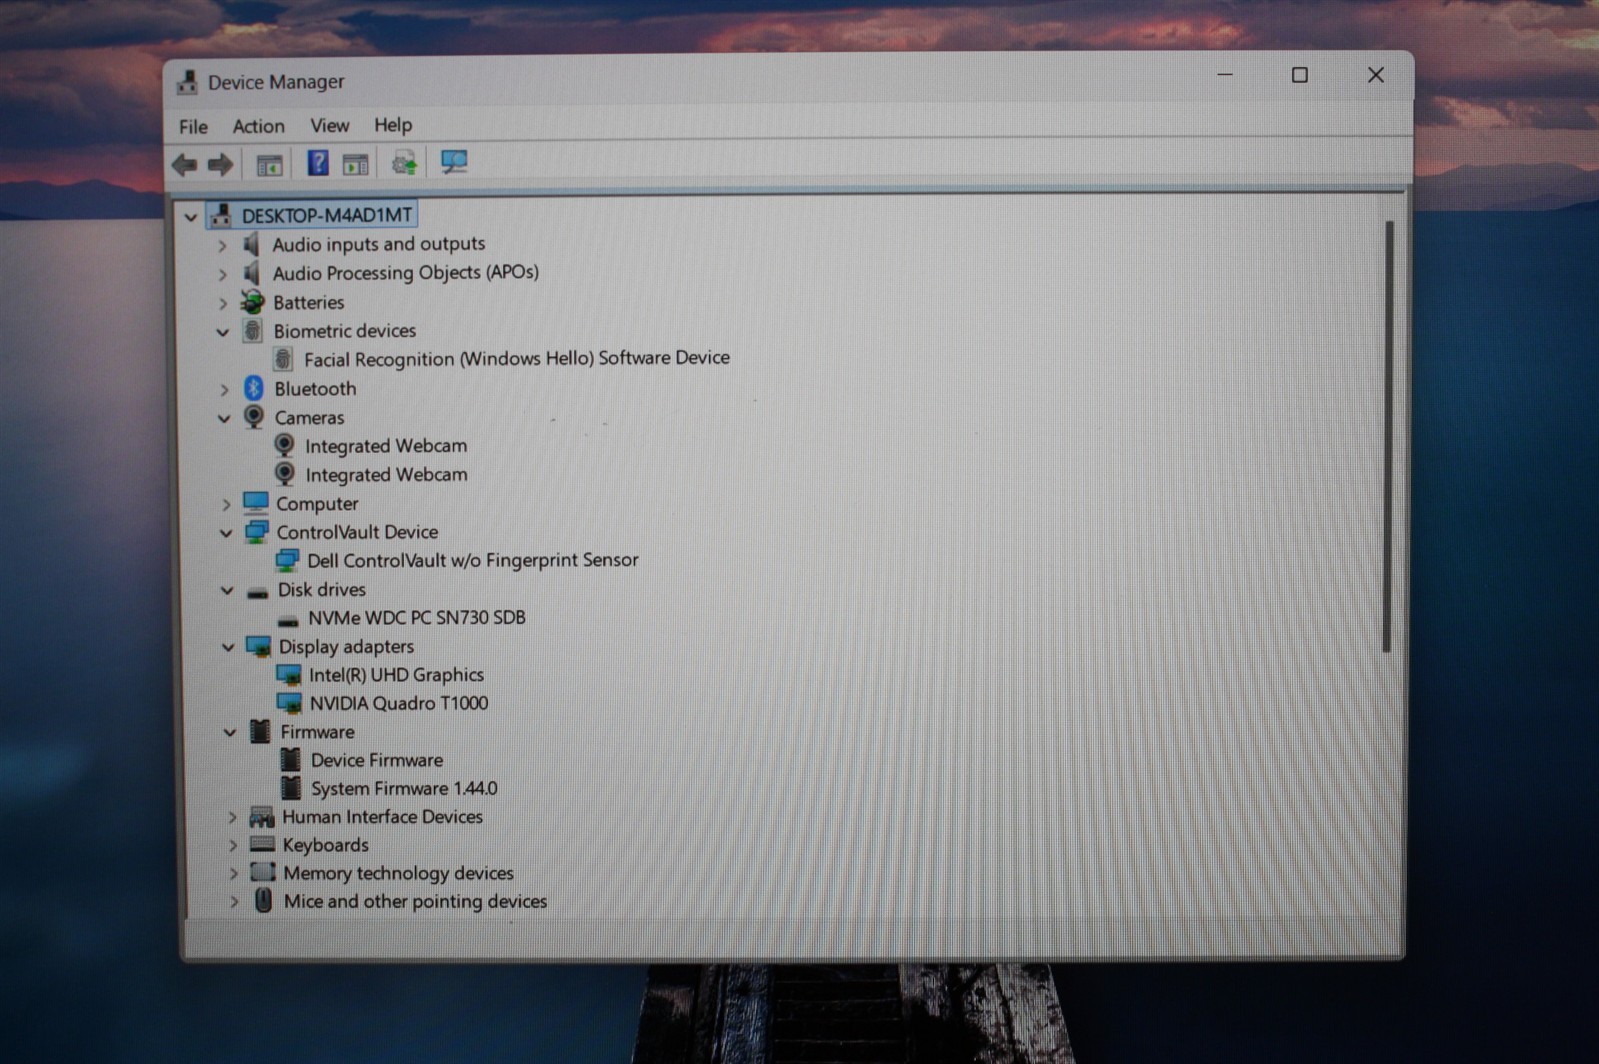Click the Properties pane toolbar icon
1599x1064 pixels.
click(x=355, y=165)
